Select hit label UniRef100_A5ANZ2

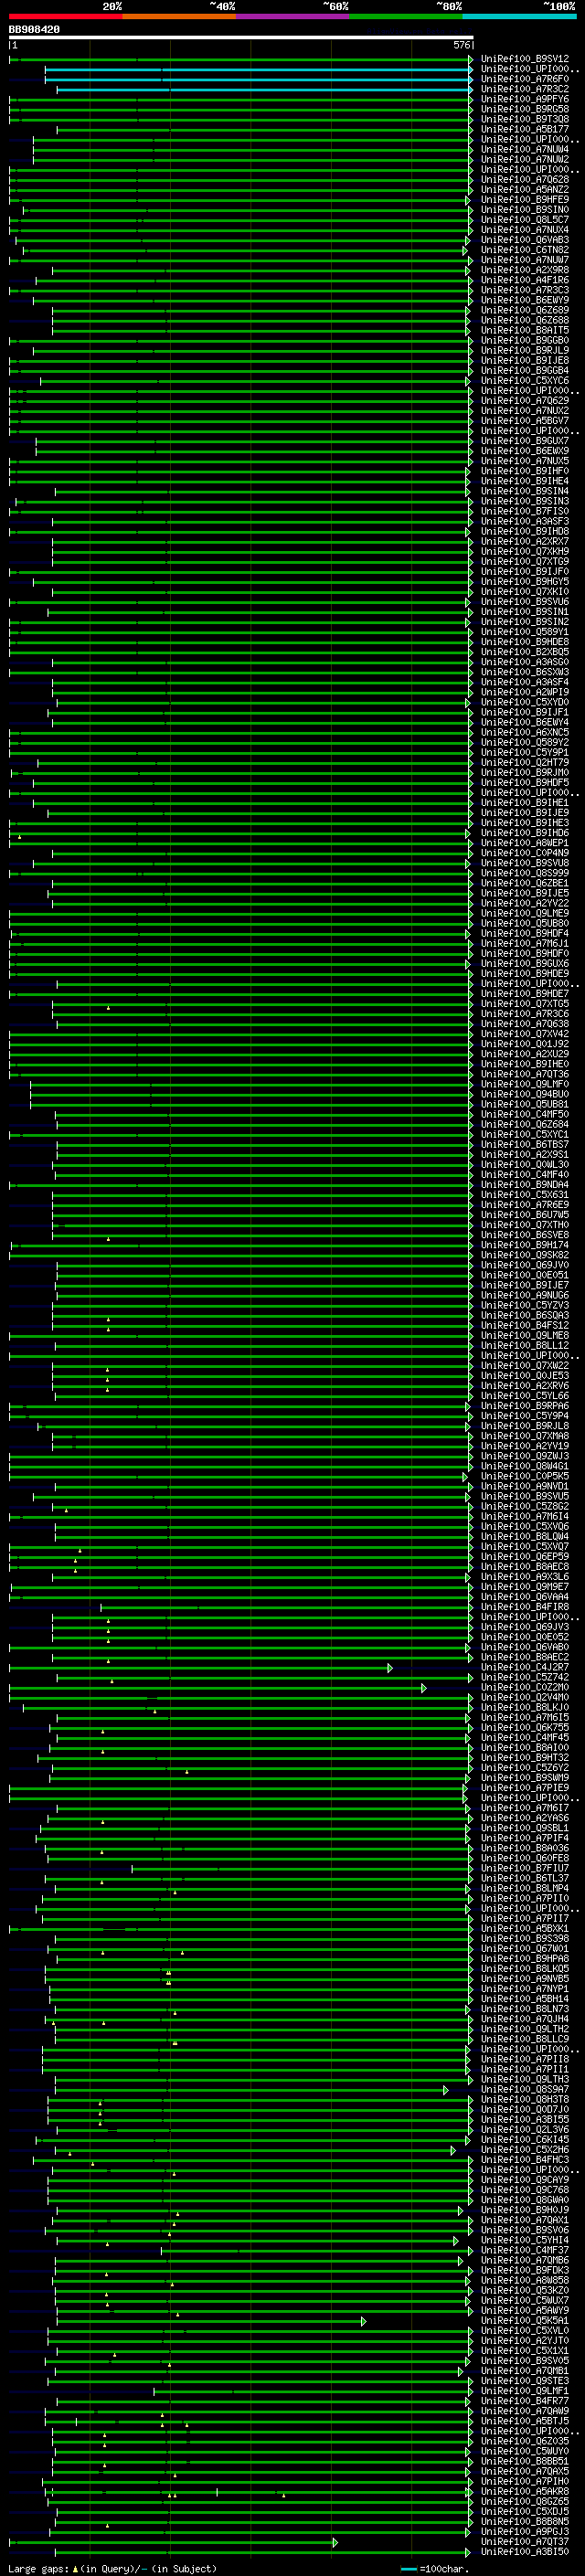coord(525,189)
